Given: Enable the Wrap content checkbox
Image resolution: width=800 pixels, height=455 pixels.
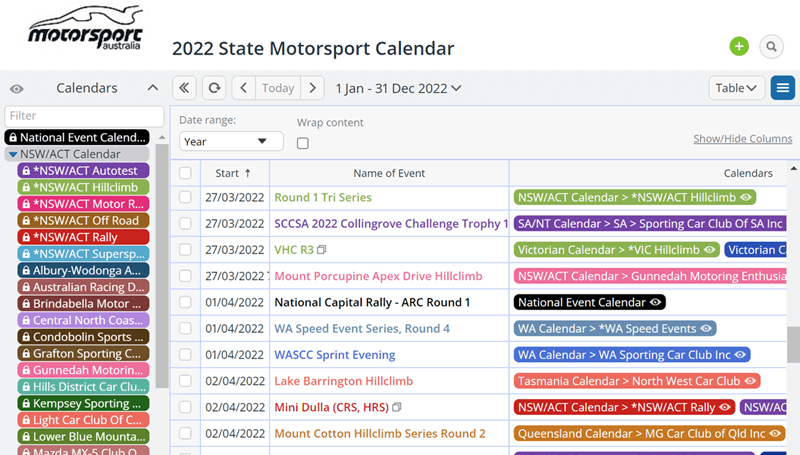Looking at the screenshot, I should click(303, 143).
